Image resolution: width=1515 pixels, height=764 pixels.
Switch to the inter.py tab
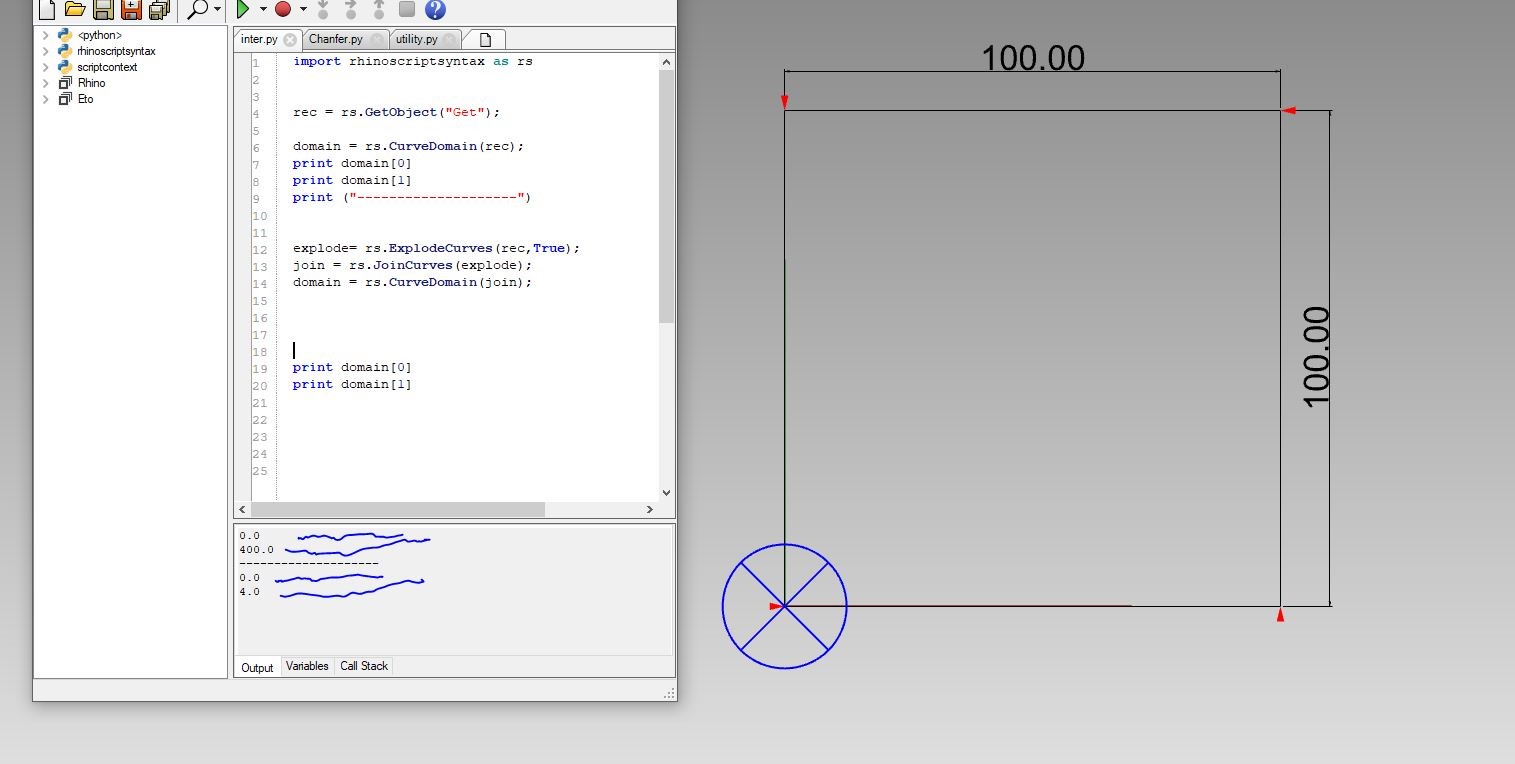click(x=259, y=39)
